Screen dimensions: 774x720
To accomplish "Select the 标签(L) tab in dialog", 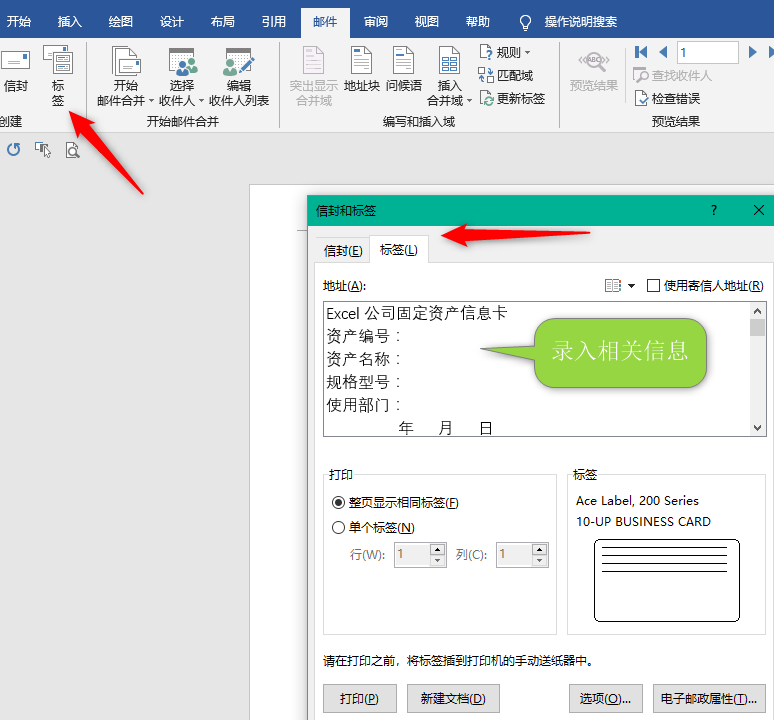I will [x=398, y=250].
